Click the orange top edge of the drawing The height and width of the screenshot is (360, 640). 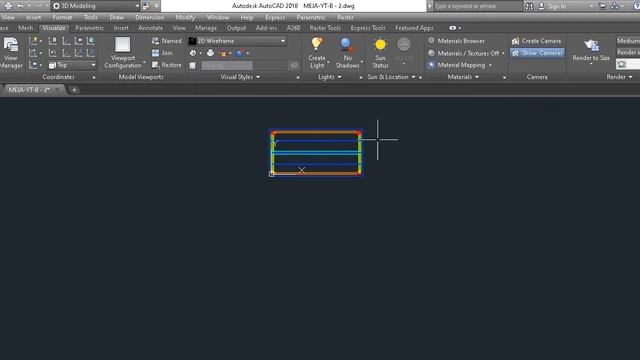[x=316, y=132]
